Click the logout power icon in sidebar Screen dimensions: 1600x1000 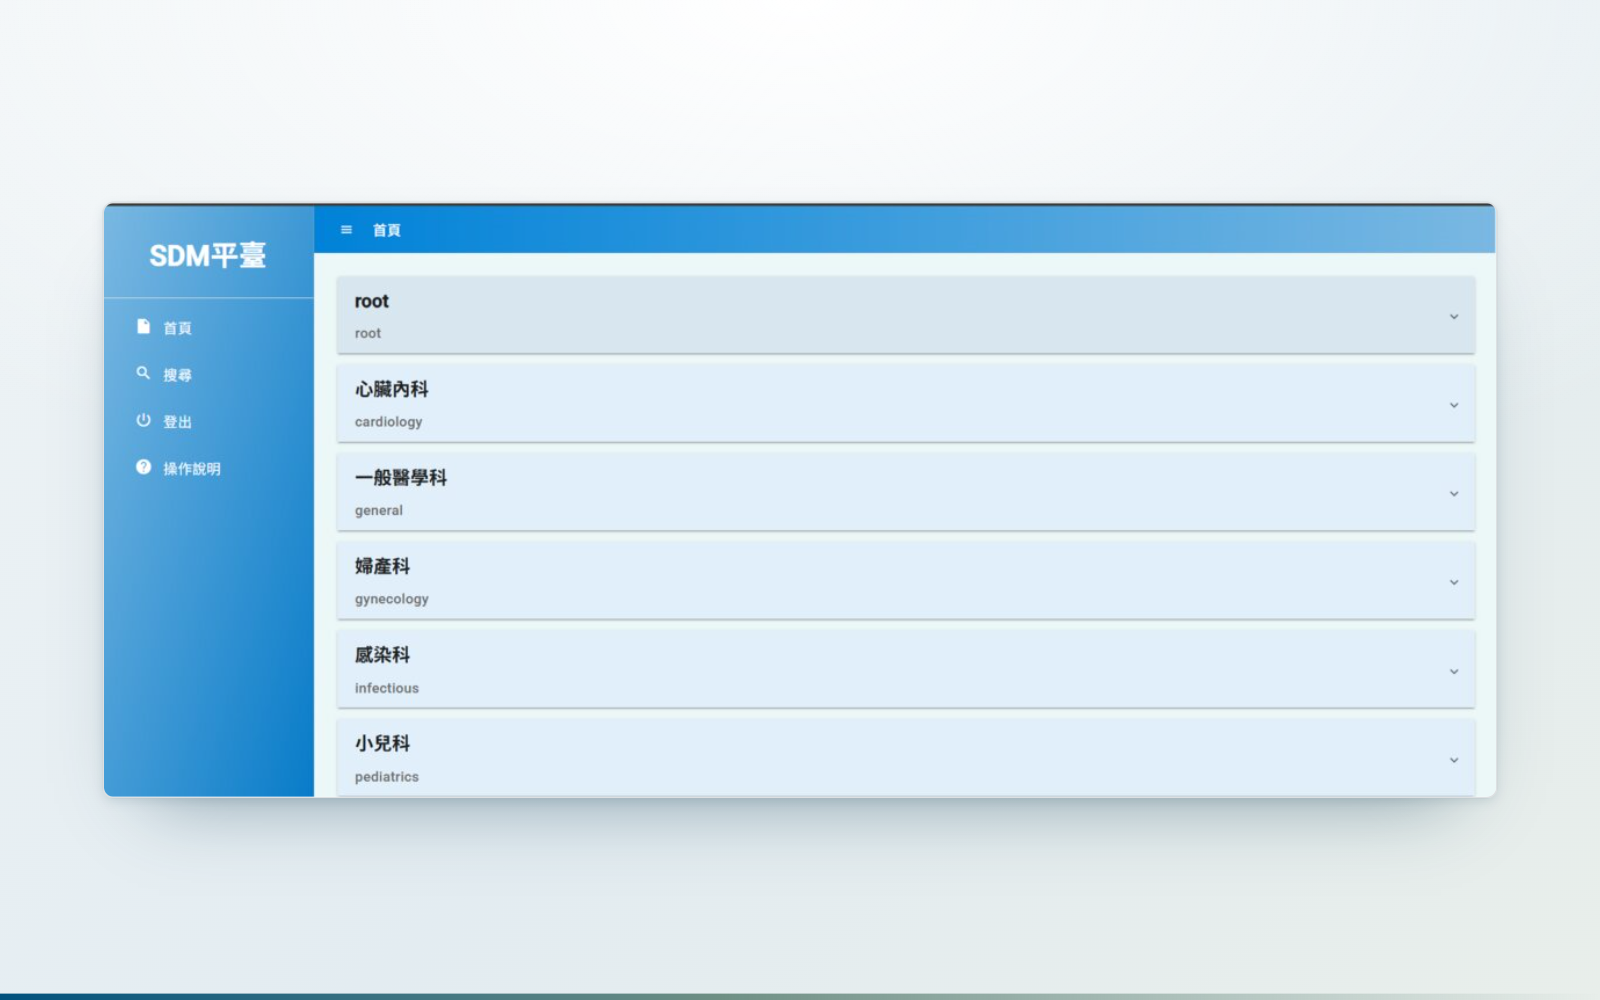(x=143, y=420)
